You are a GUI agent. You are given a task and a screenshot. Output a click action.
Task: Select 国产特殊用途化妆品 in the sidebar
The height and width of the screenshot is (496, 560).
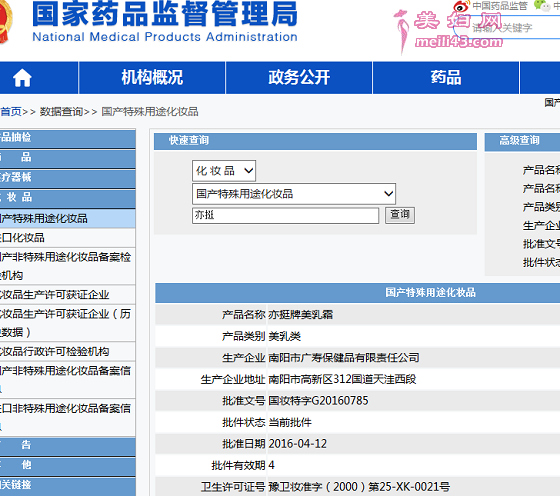pyautogui.click(x=68, y=218)
